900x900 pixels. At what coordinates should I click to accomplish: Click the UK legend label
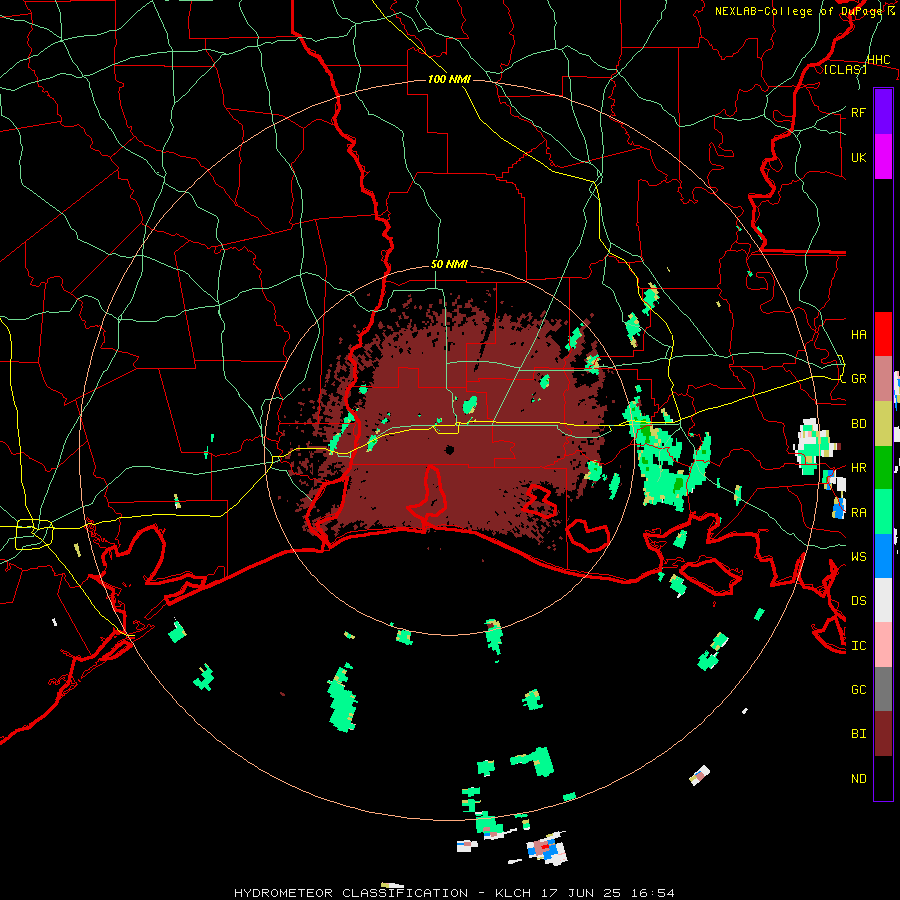858,157
